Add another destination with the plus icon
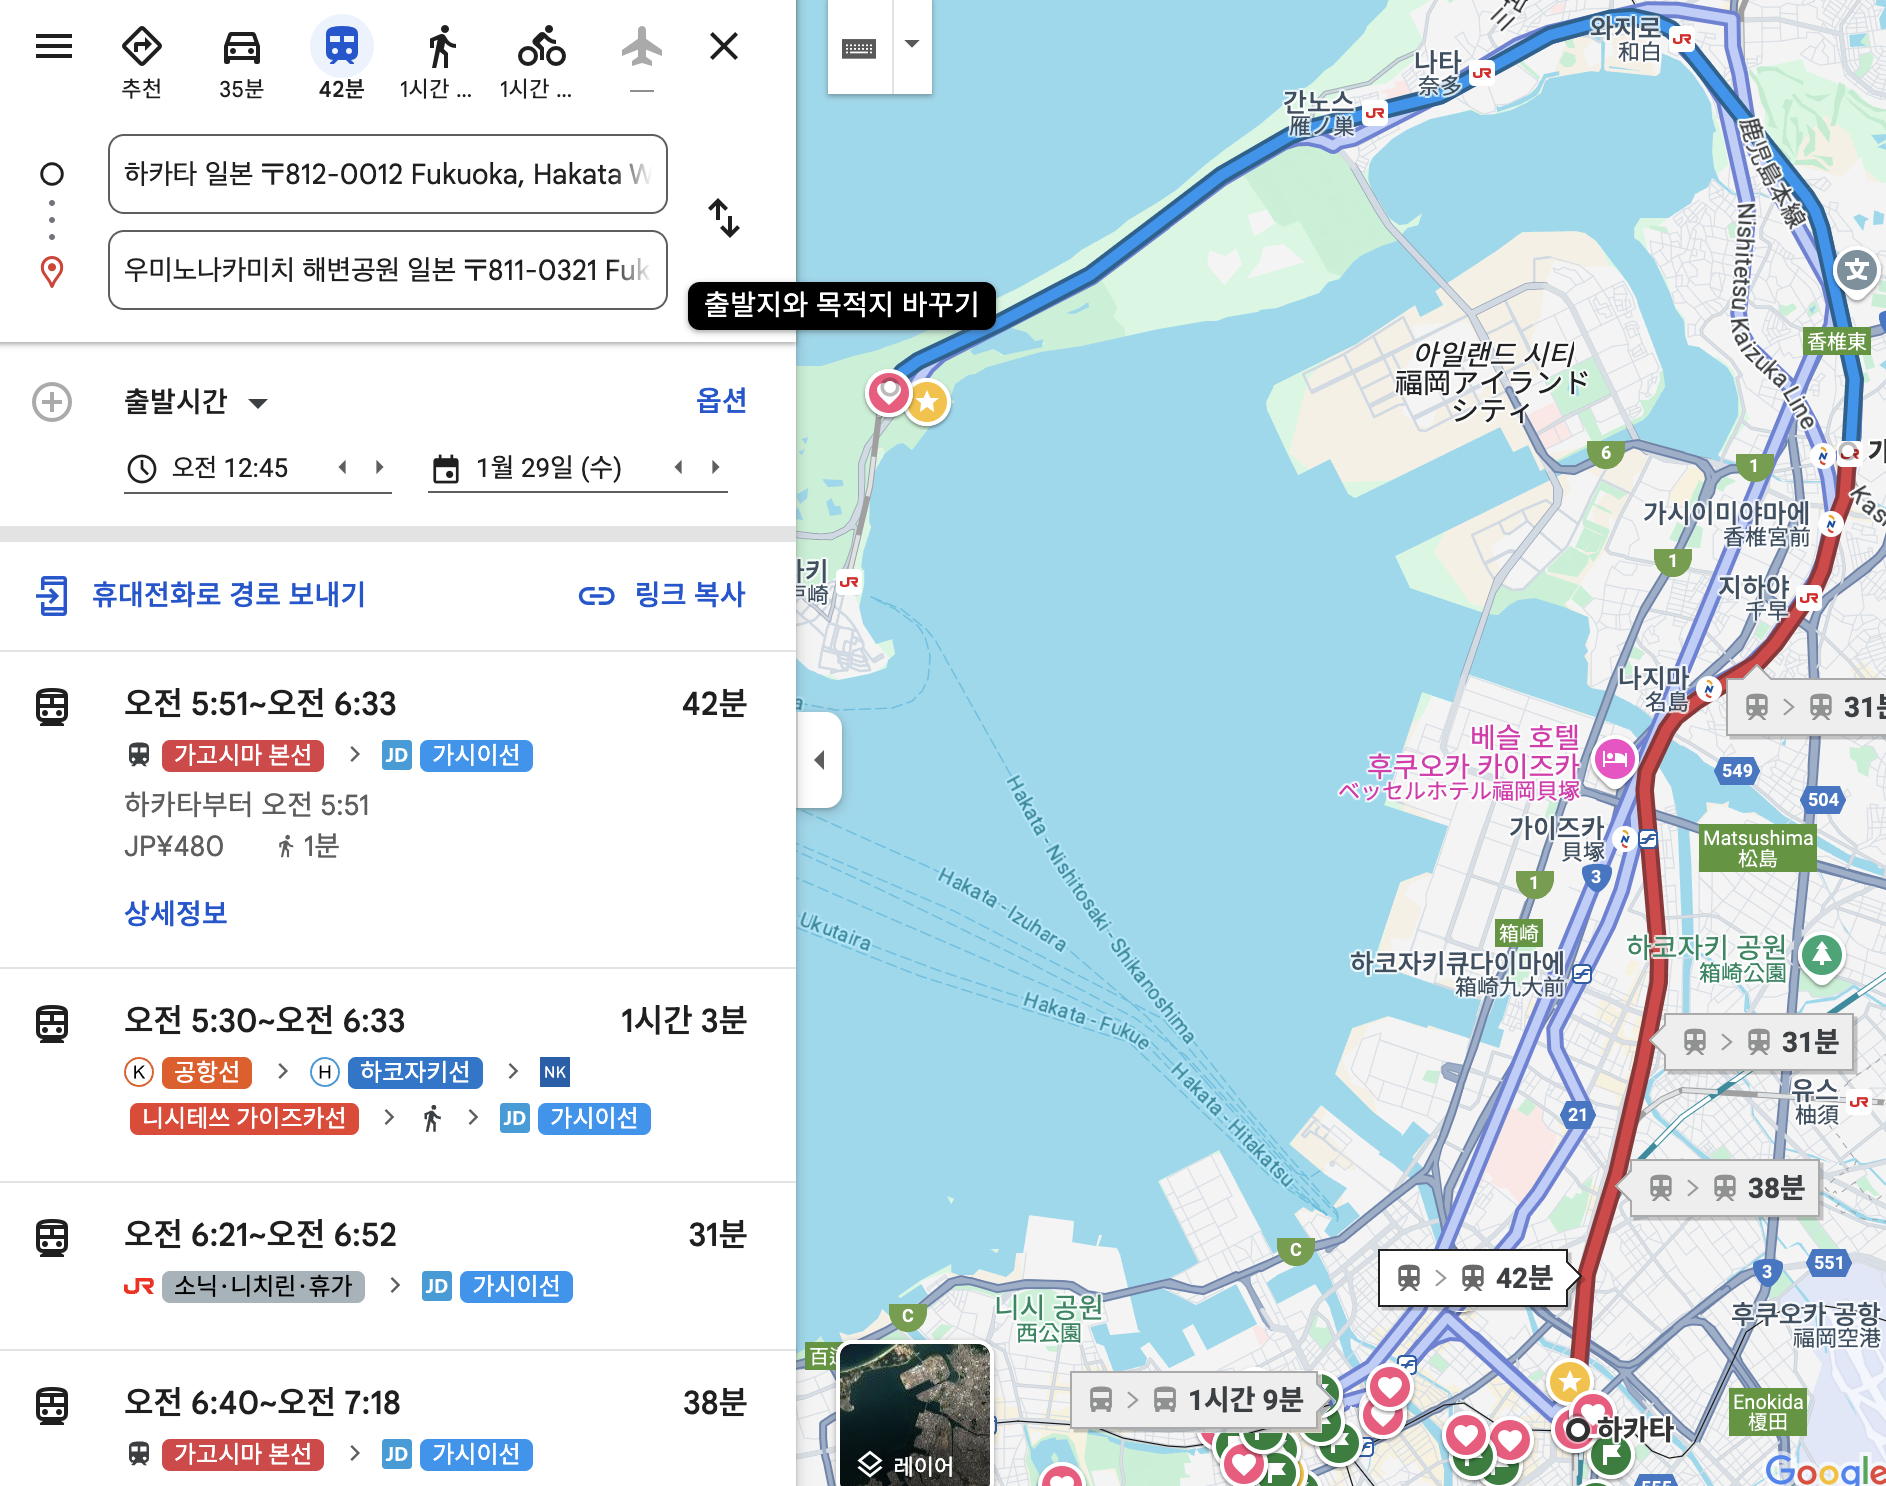 click(52, 402)
